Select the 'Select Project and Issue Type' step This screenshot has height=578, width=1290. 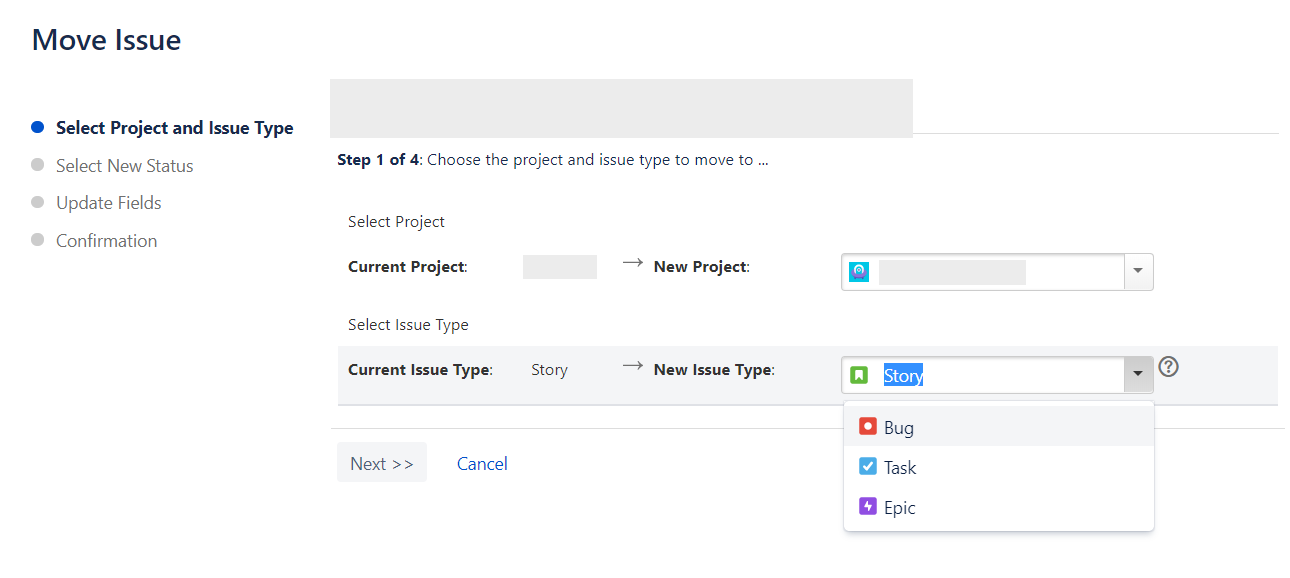[x=175, y=128]
